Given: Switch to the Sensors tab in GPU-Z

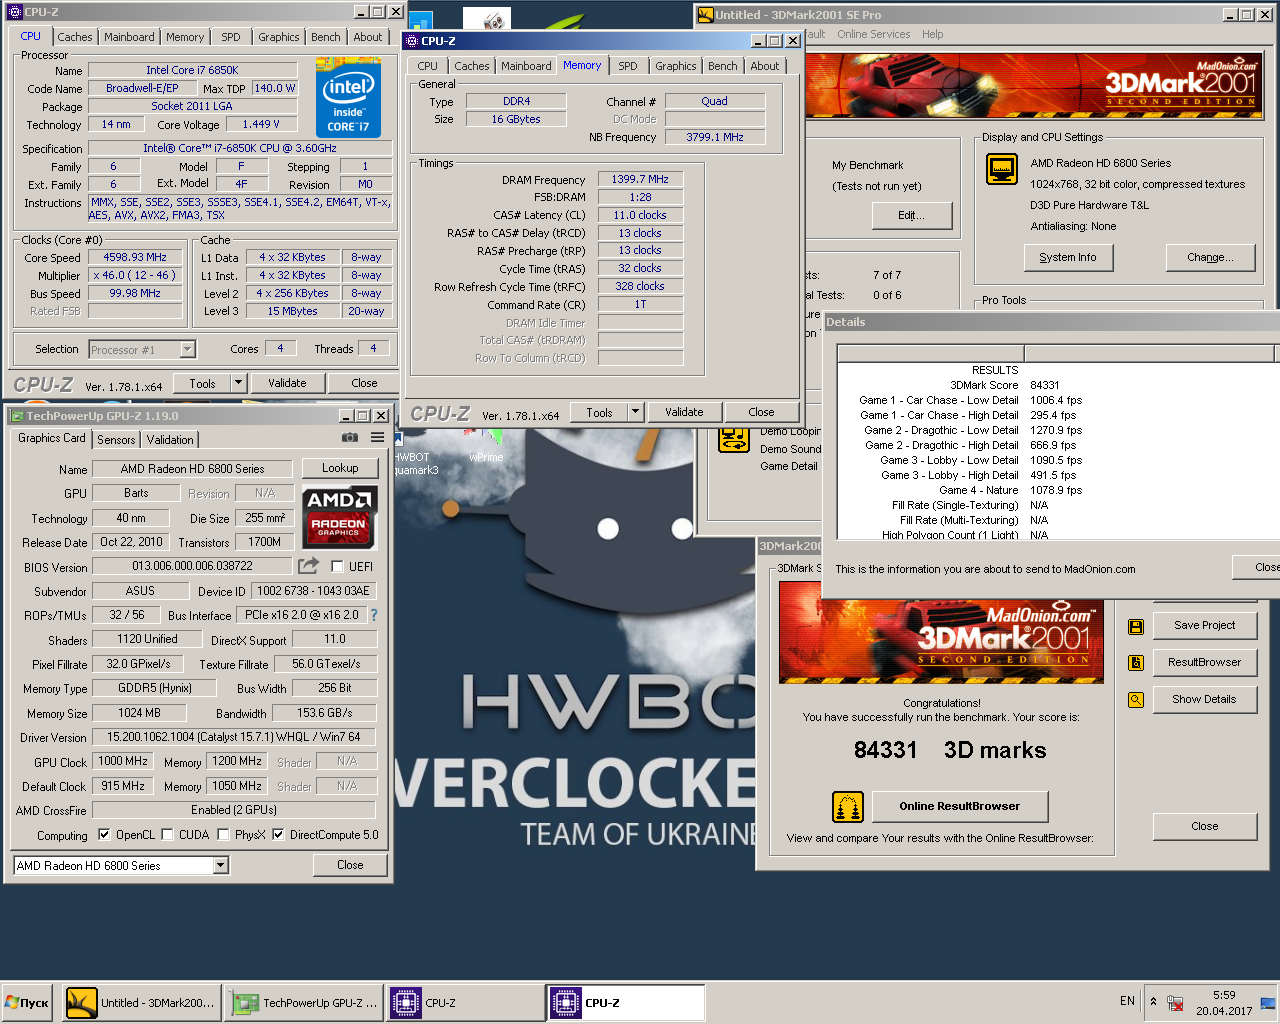Looking at the screenshot, I should pos(116,440).
